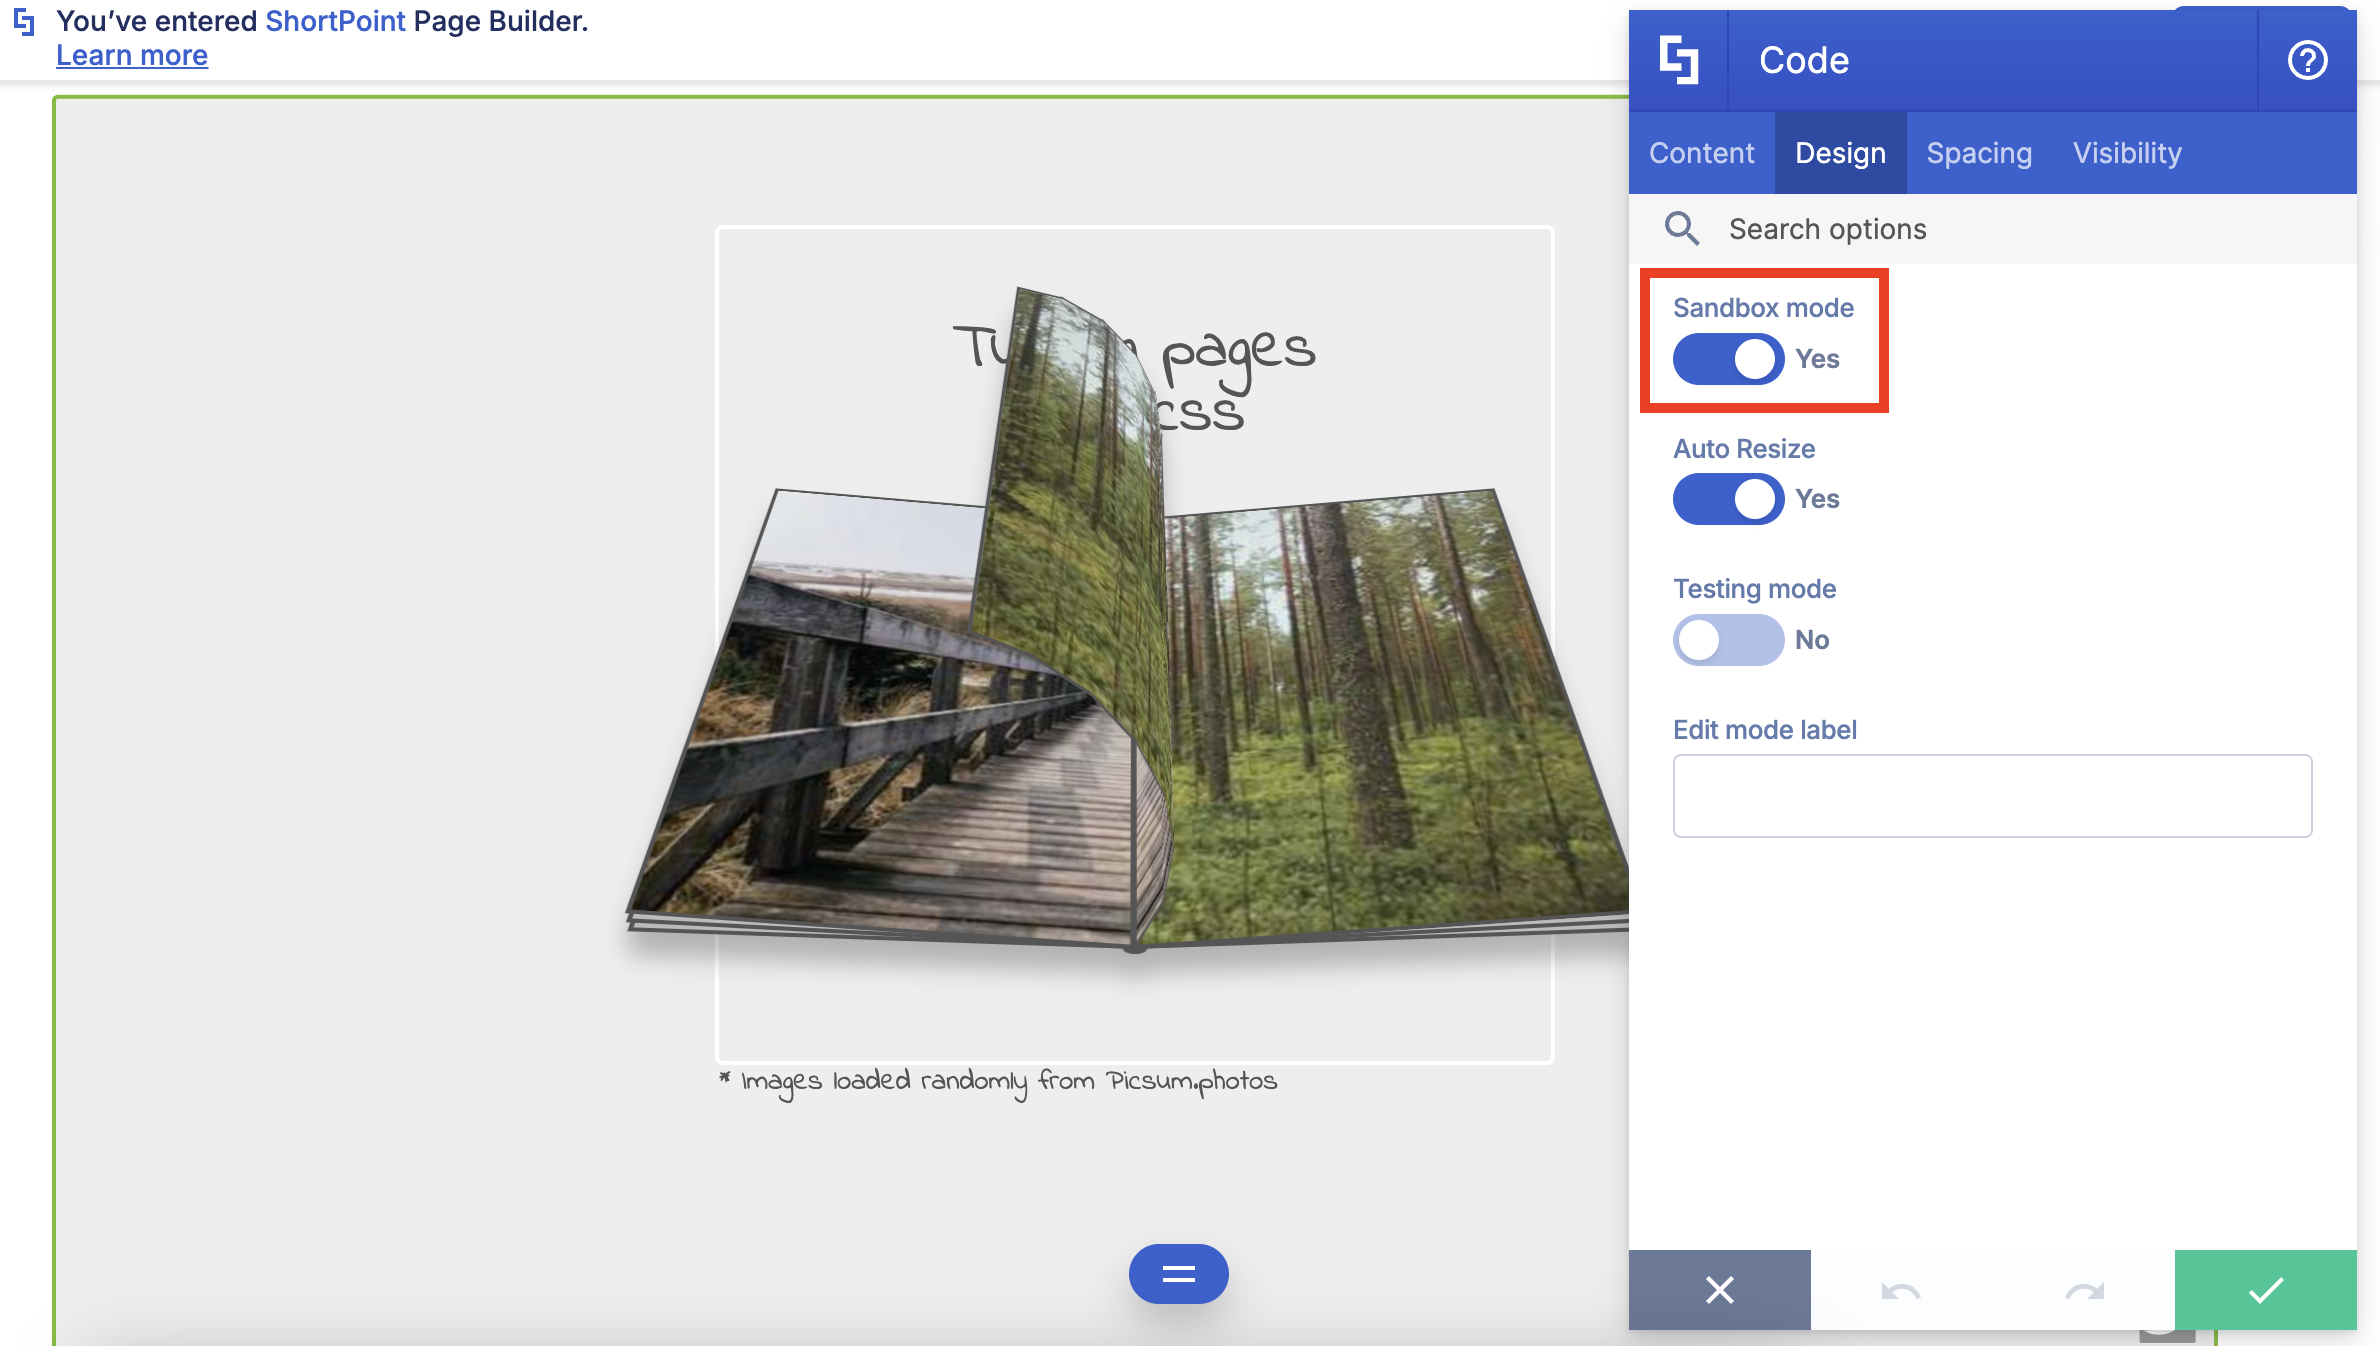Click the redo arrow icon

[2084, 1291]
